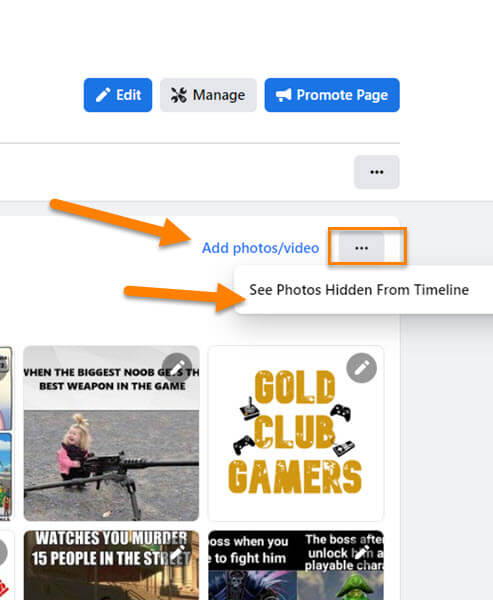
Task: Open the Watches You Murder meme photo
Action: 111,565
